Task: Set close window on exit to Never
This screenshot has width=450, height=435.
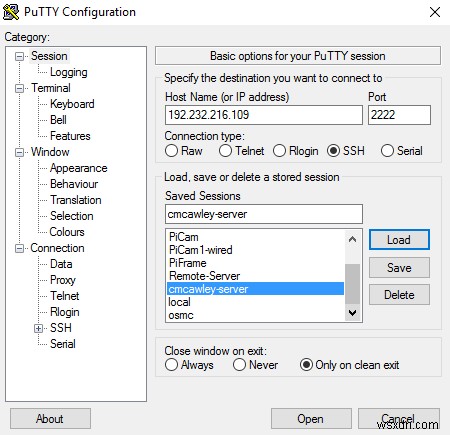Action: coord(239,365)
